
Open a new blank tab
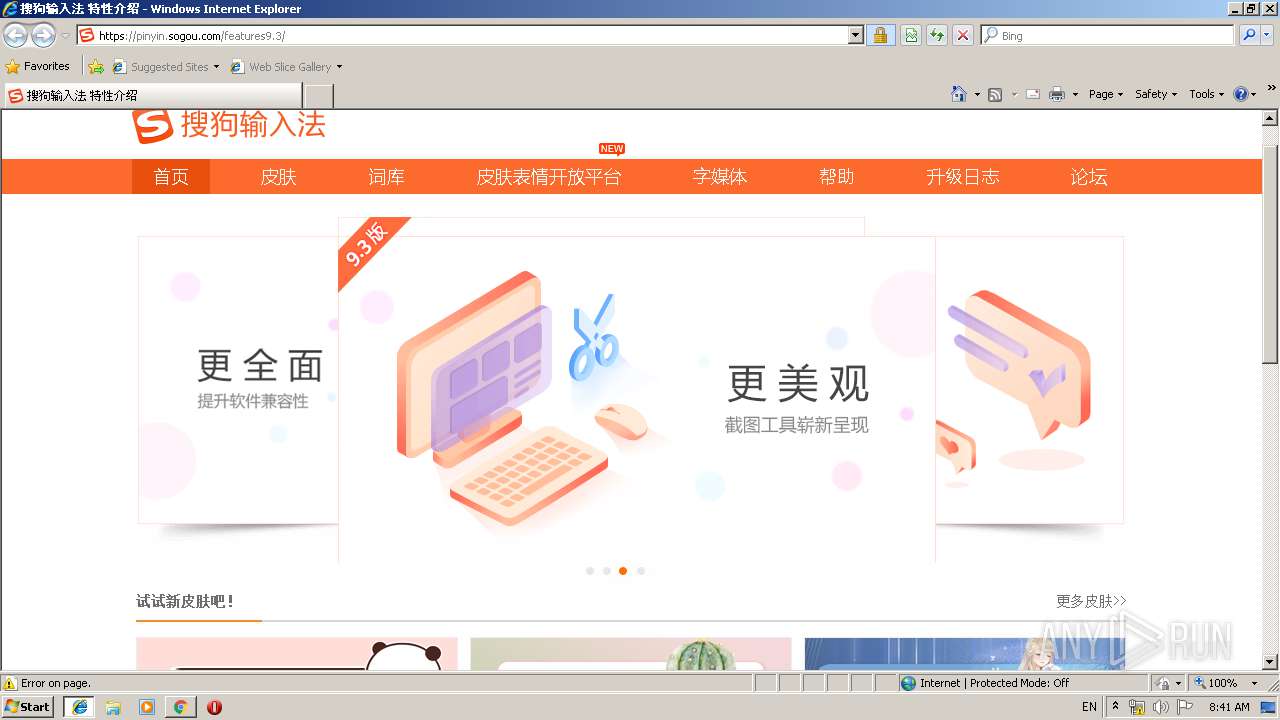[x=318, y=96]
